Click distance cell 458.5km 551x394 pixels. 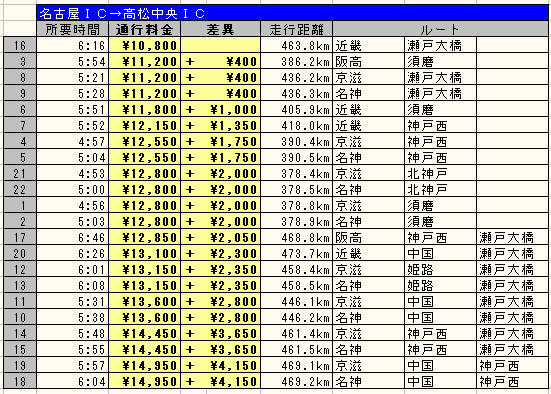click(297, 285)
